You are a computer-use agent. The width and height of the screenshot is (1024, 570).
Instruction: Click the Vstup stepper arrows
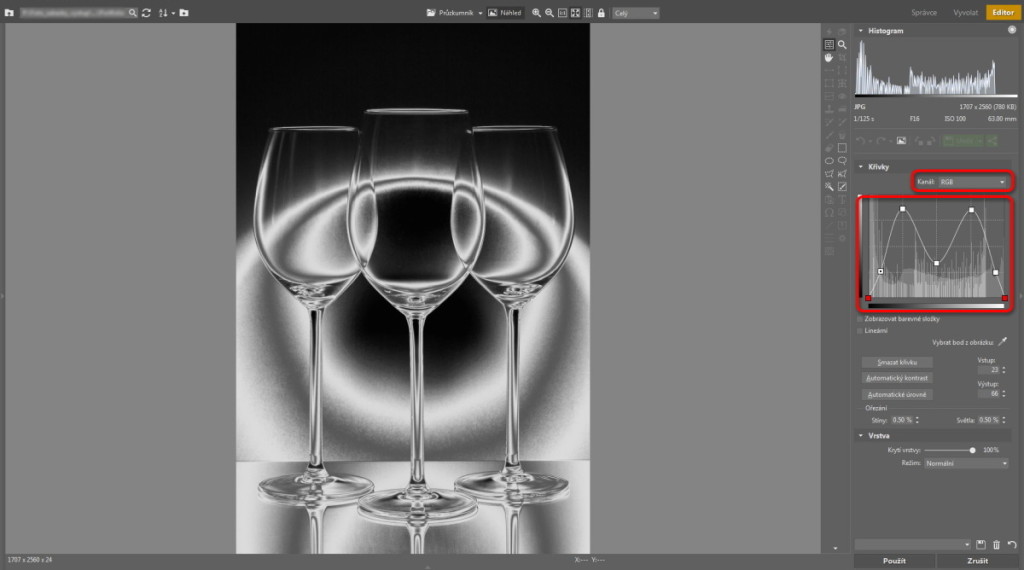coord(1004,370)
